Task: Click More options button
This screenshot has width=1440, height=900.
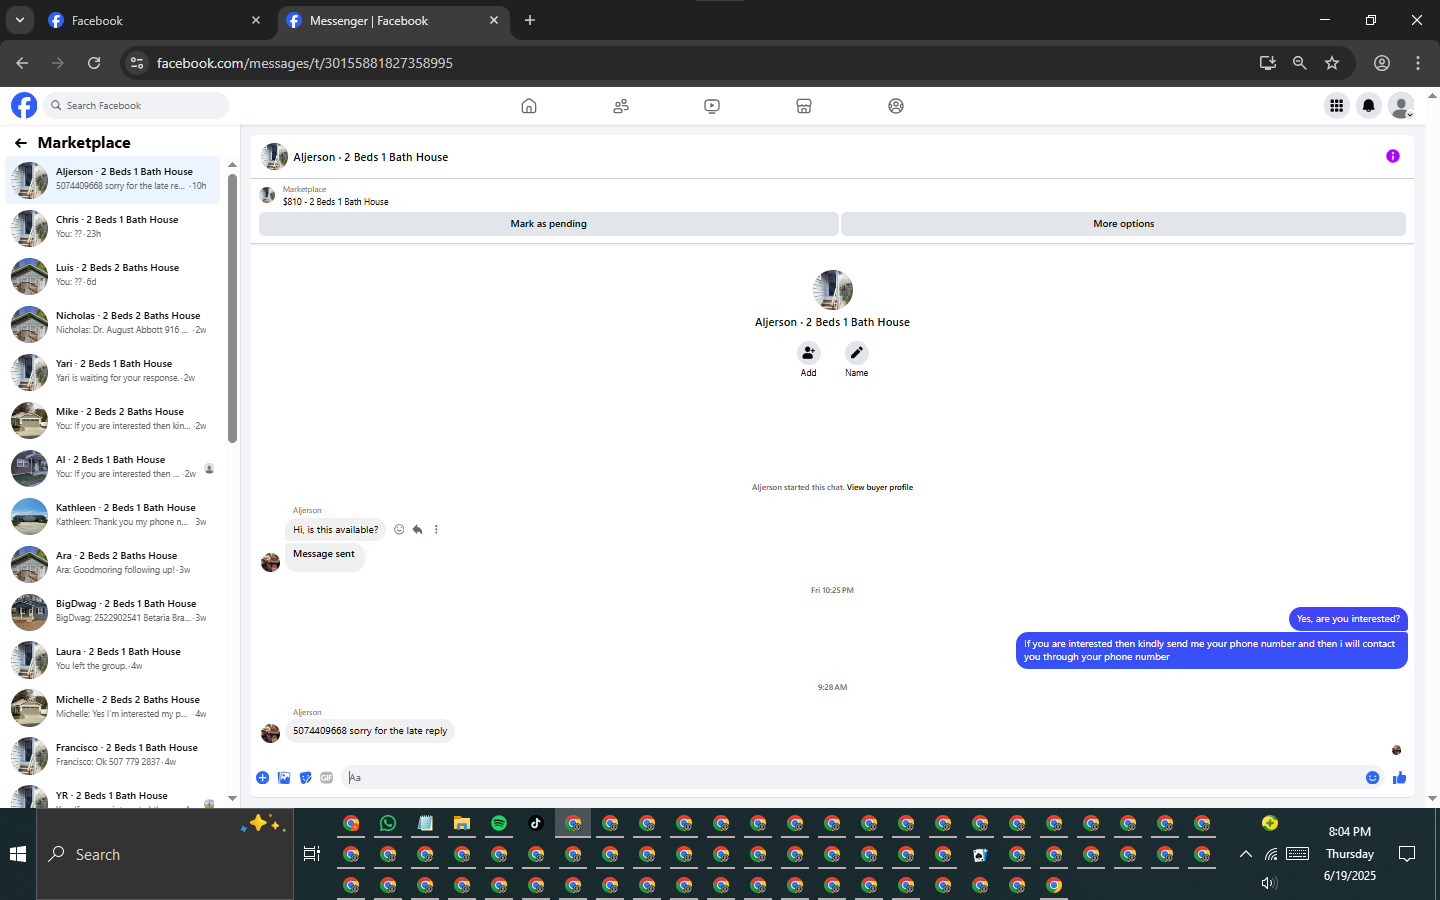Action: click(1124, 224)
